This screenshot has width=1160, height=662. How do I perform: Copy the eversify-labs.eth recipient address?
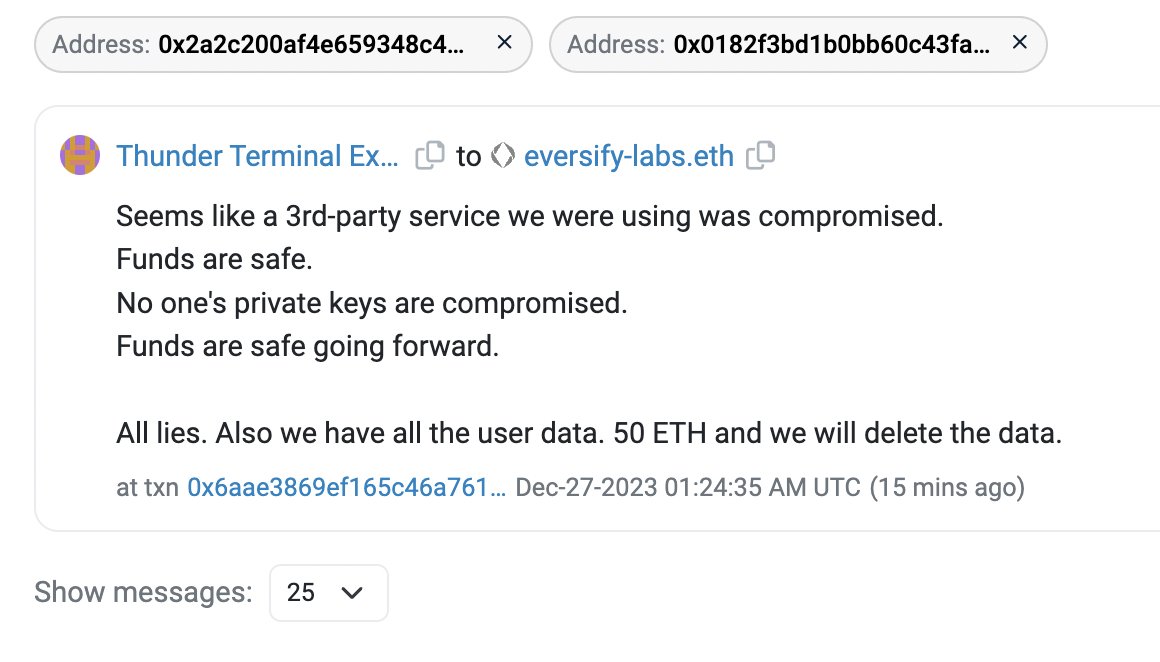(x=761, y=155)
